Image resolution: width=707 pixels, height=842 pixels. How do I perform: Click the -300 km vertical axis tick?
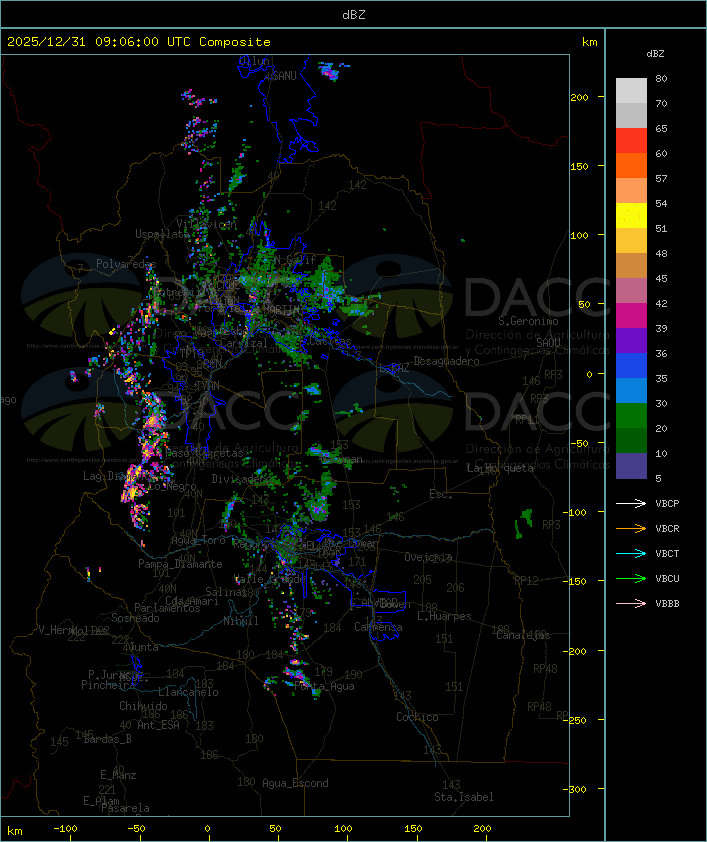577,789
